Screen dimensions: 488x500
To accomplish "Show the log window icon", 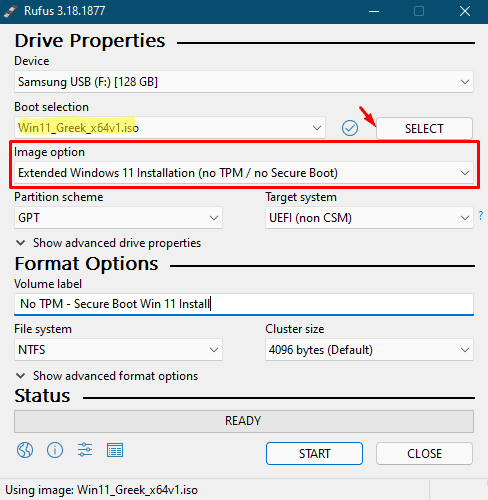I will (115, 450).
